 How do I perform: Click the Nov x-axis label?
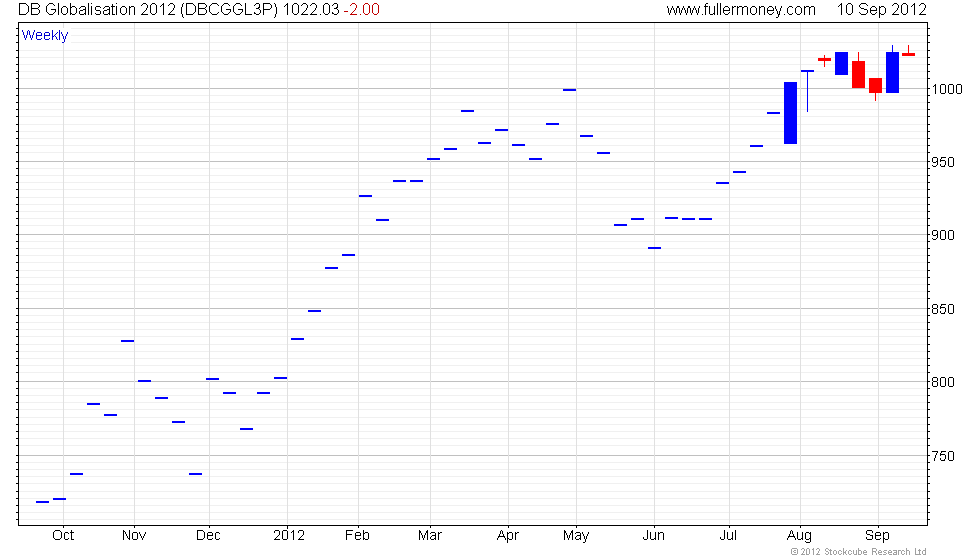[134, 536]
